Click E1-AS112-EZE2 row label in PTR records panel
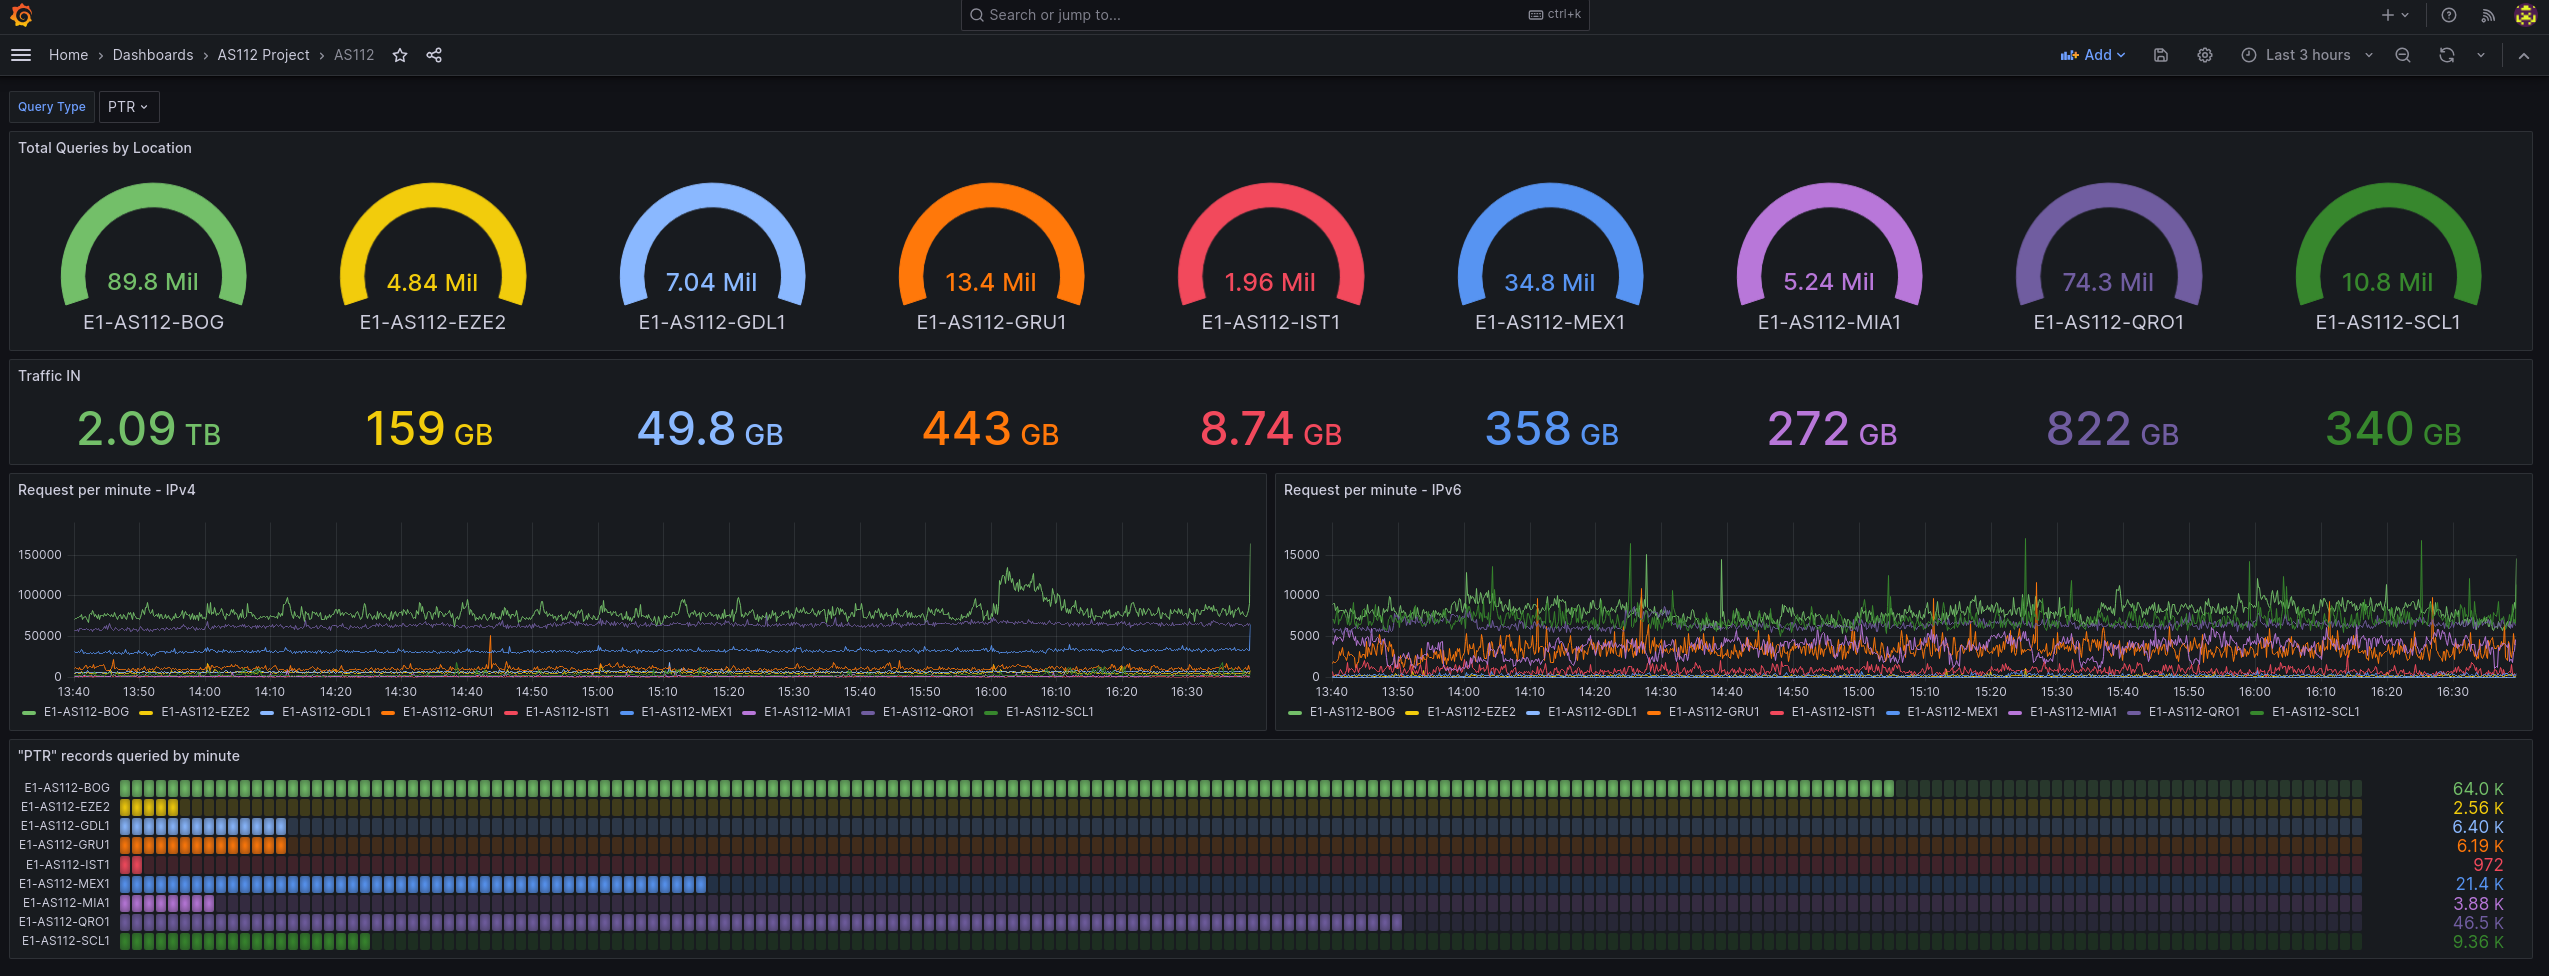Screen dimensions: 2549x976 pos(65,807)
